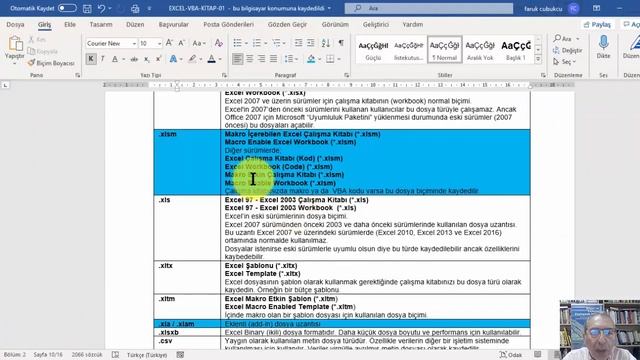Click the Paylaş share button

click(597, 24)
